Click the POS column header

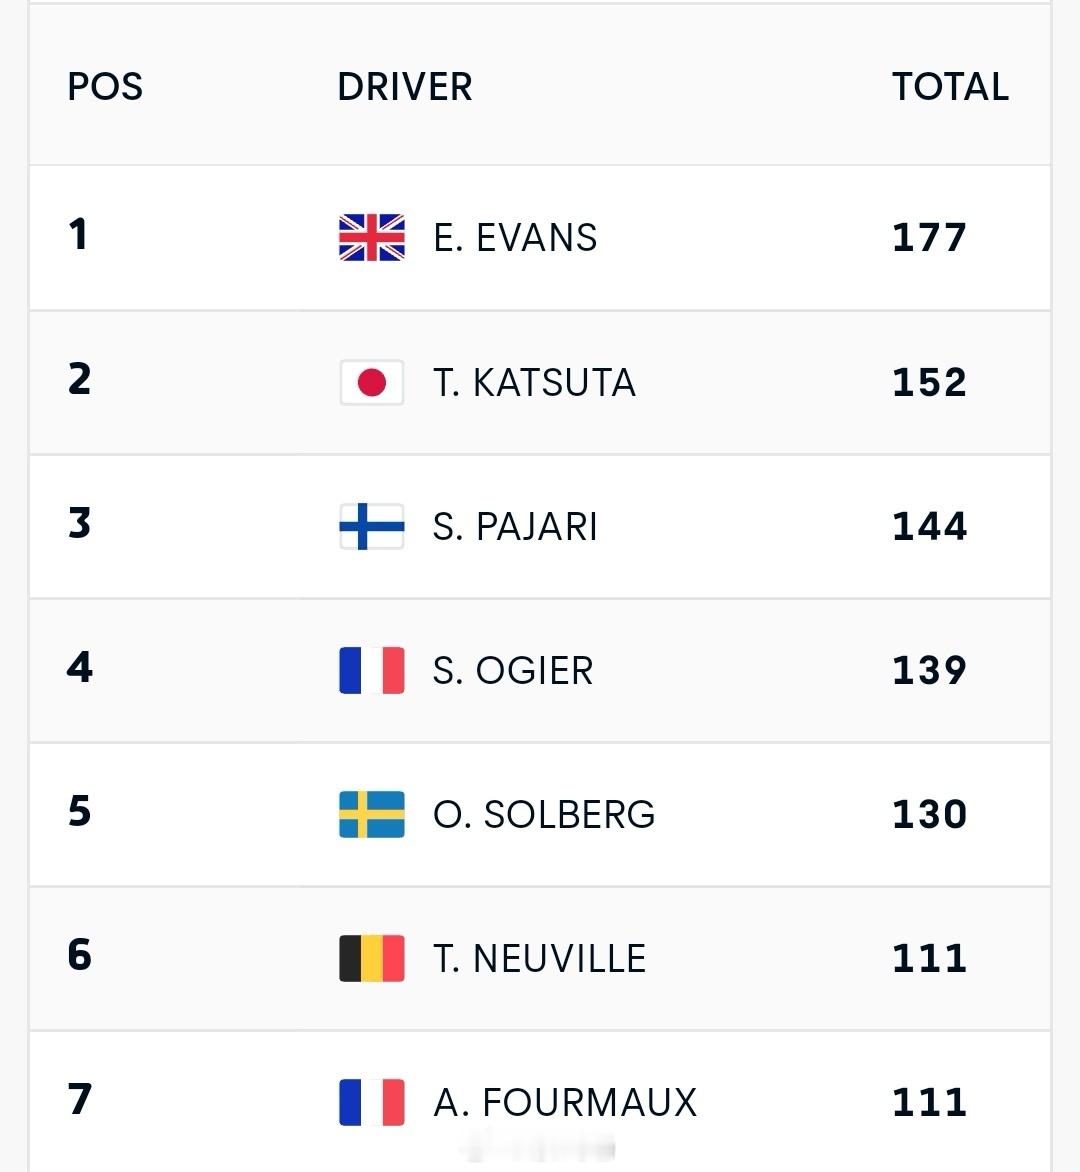pyautogui.click(x=105, y=87)
